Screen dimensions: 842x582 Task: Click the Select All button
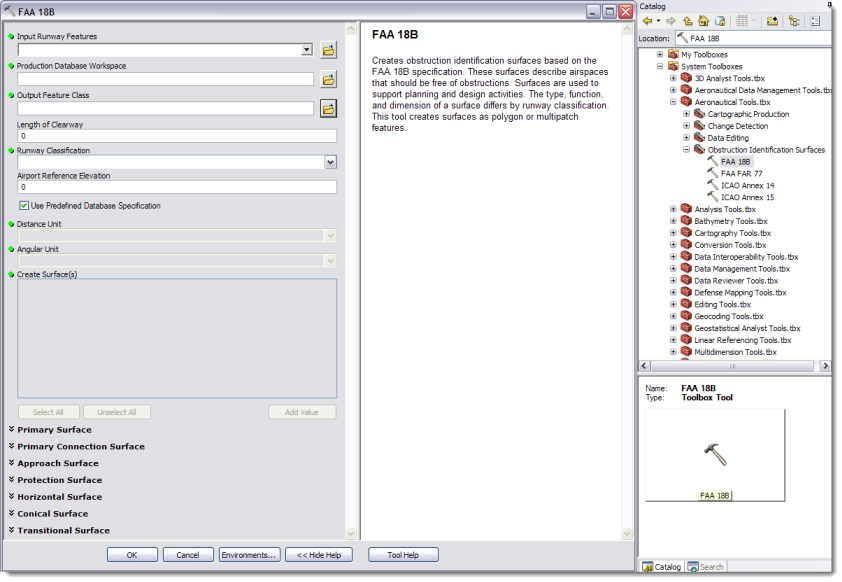48,412
